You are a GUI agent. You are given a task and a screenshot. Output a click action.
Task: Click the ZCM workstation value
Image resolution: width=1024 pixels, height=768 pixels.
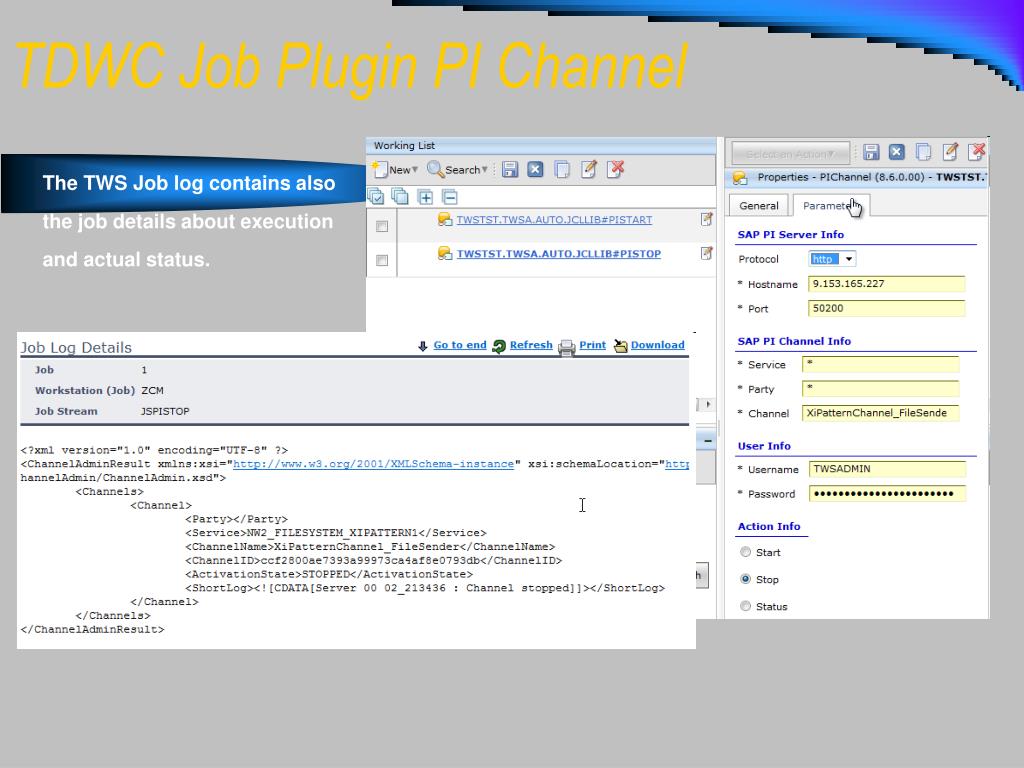(x=152, y=391)
